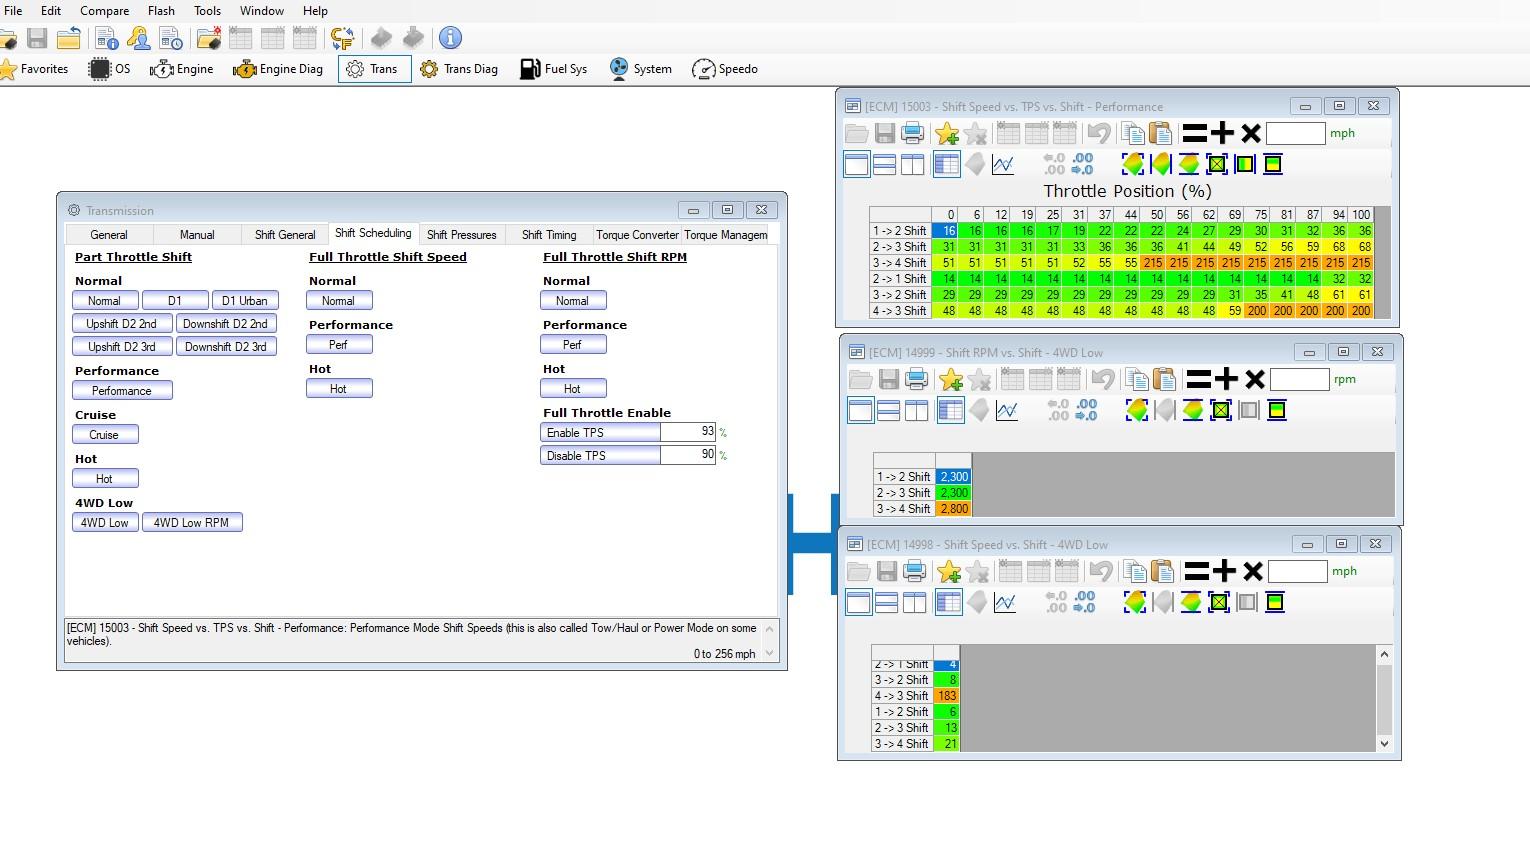Click the info icon in main toolbar

pos(451,38)
